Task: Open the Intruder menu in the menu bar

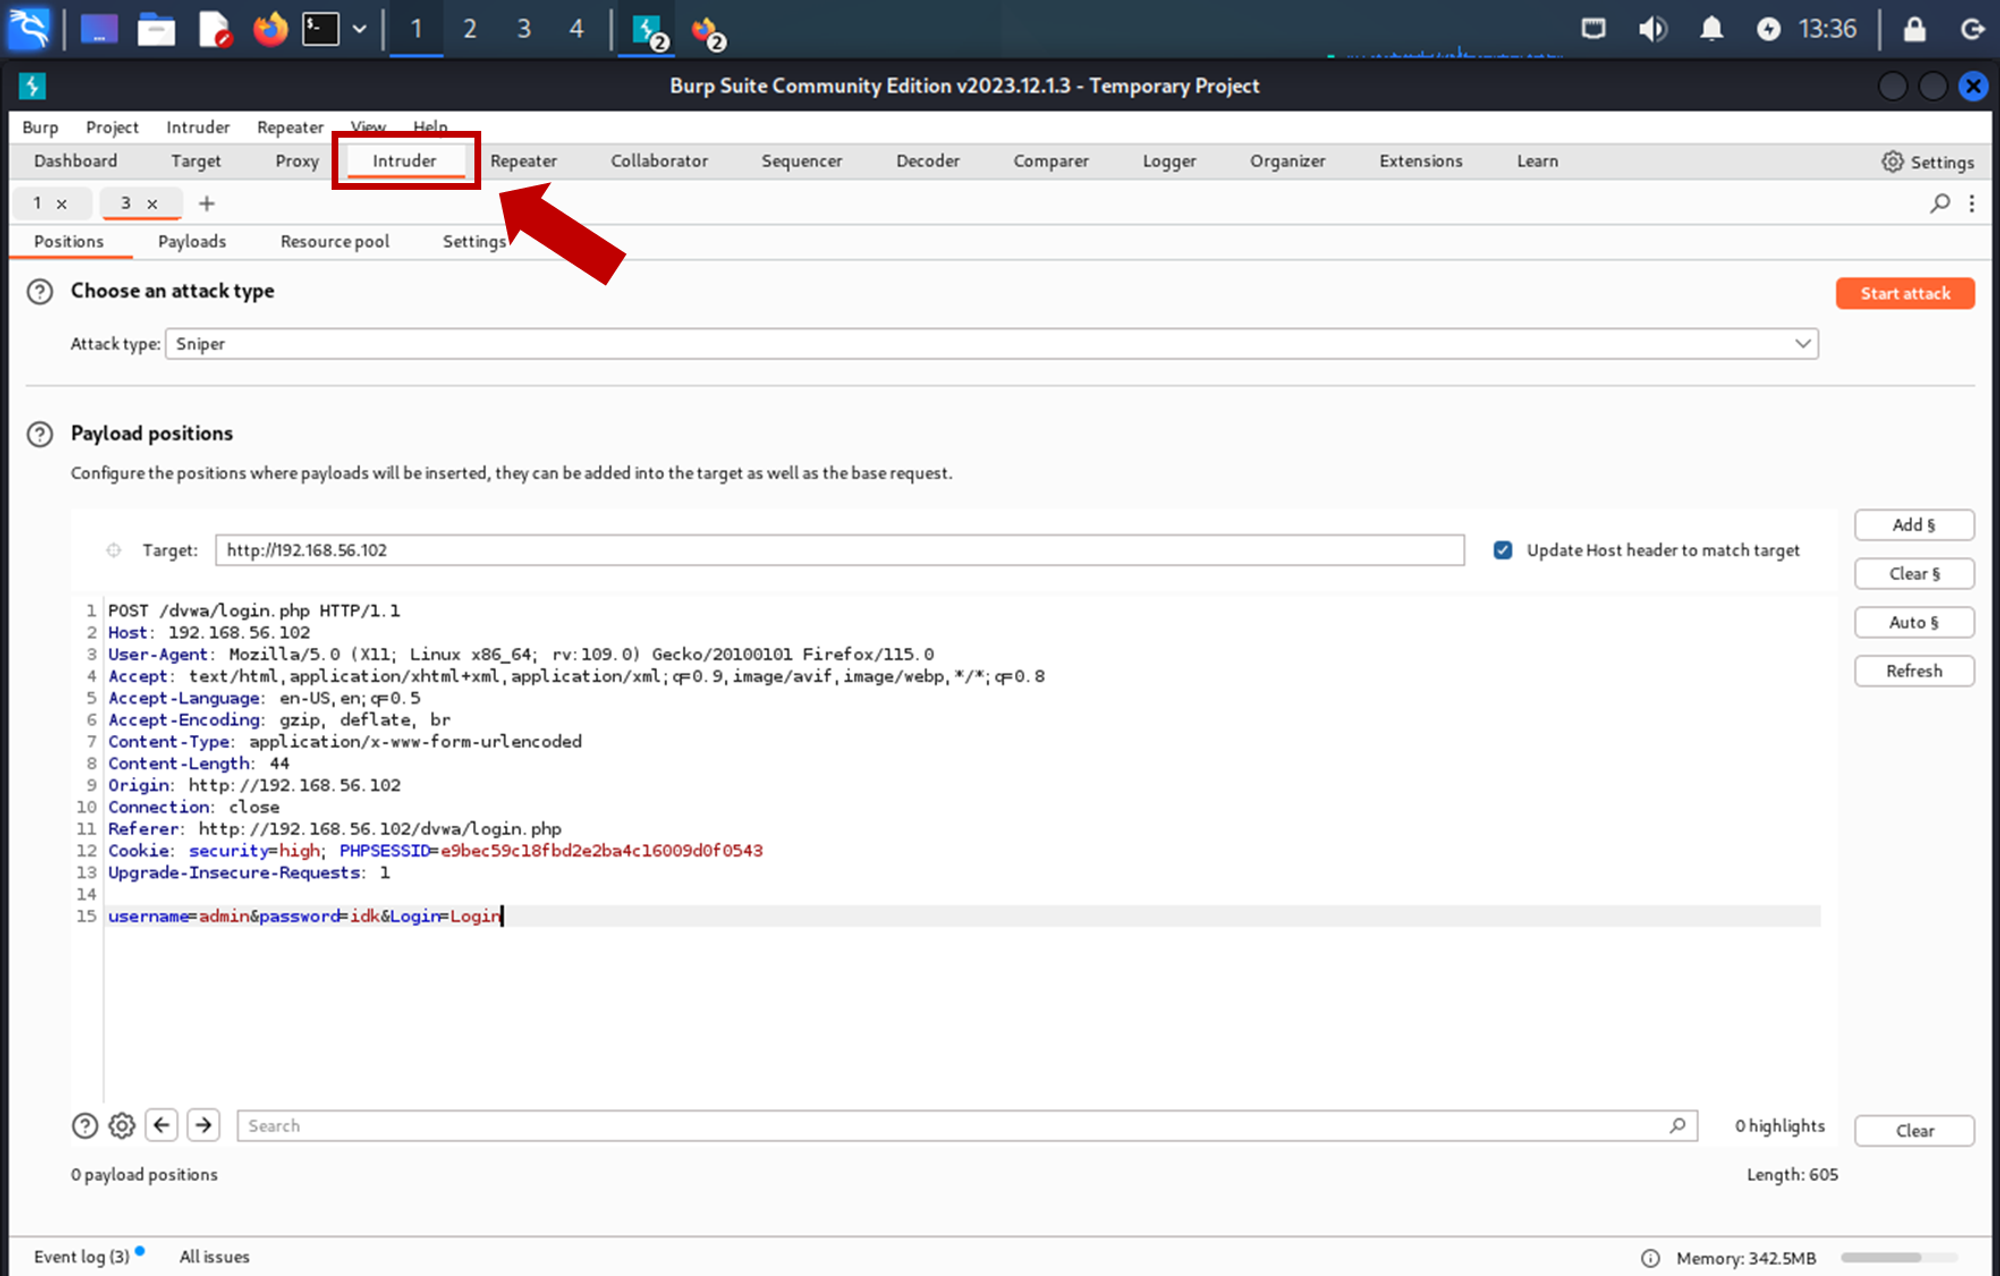Action: (198, 127)
